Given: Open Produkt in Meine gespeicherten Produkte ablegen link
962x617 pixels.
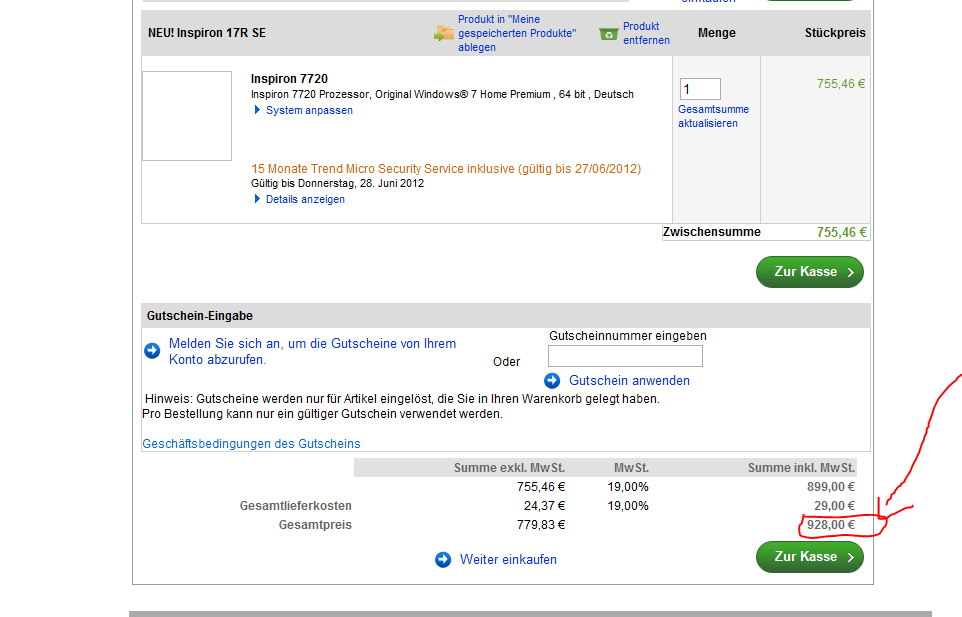Looking at the screenshot, I should click(x=517, y=33).
